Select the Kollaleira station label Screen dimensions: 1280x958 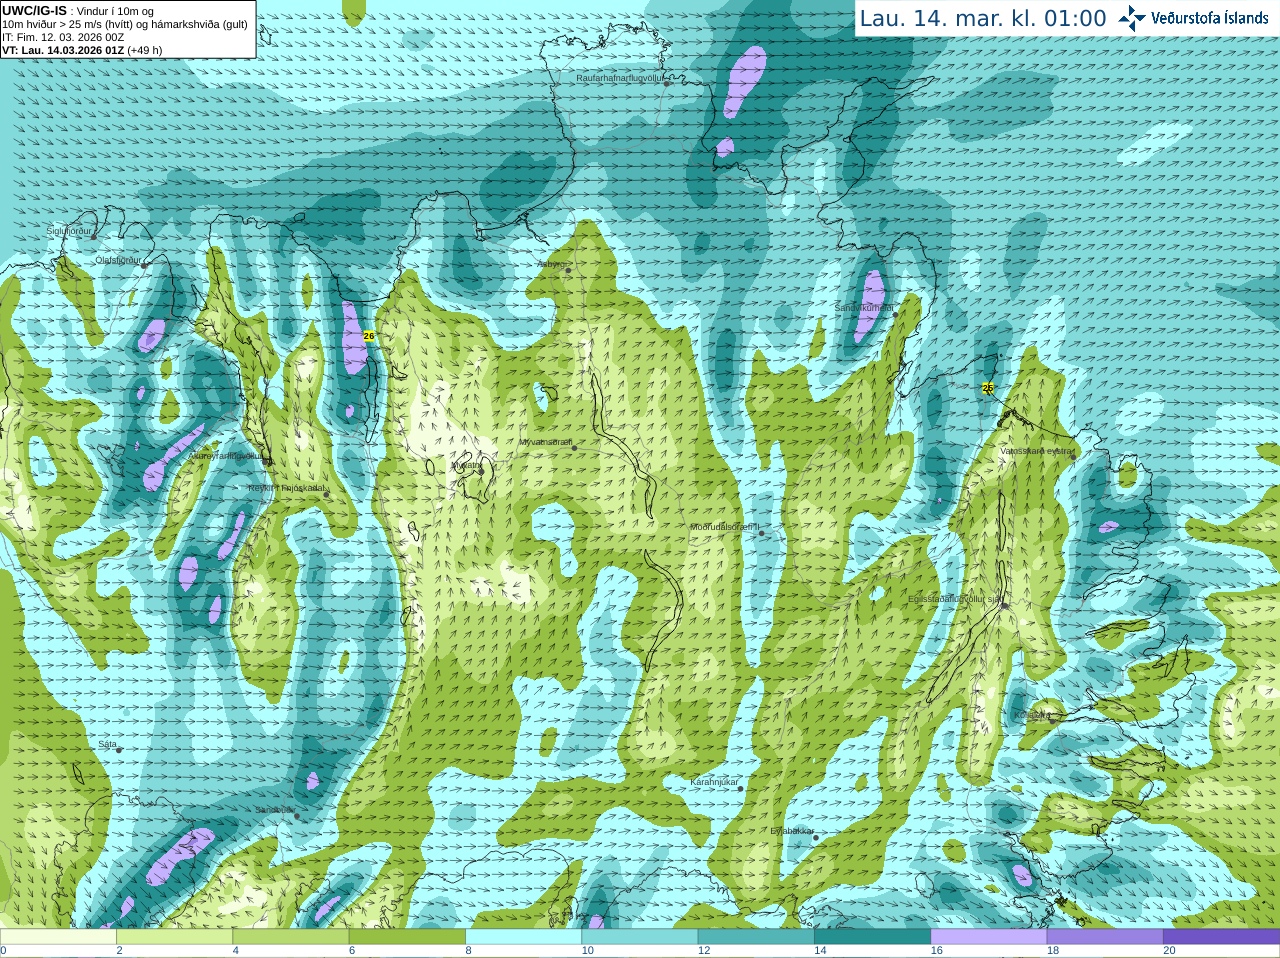coord(1032,715)
